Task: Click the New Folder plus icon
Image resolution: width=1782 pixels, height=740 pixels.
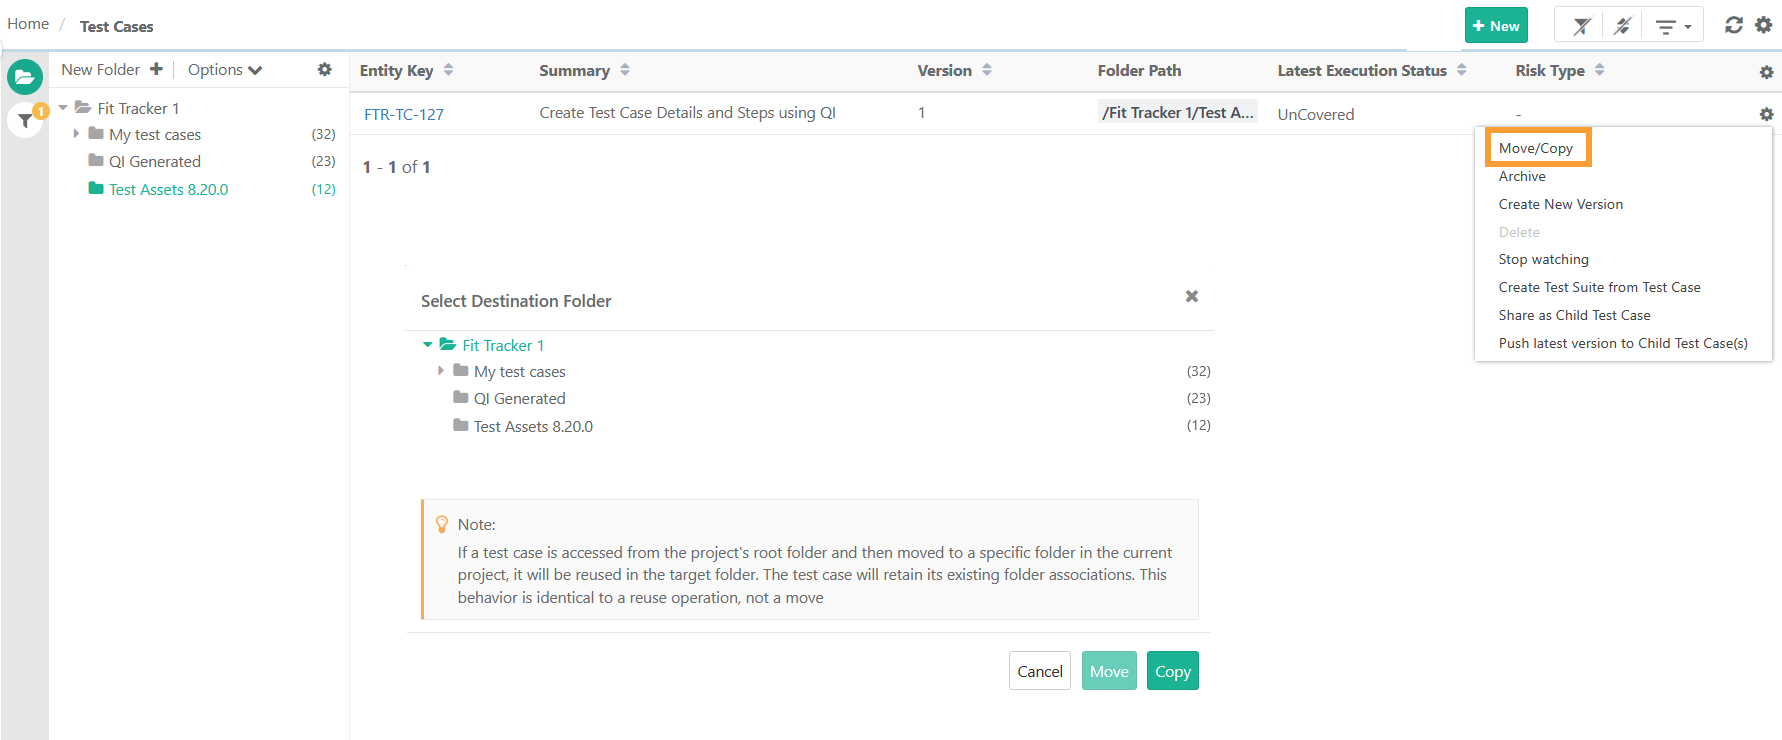Action: (156, 69)
